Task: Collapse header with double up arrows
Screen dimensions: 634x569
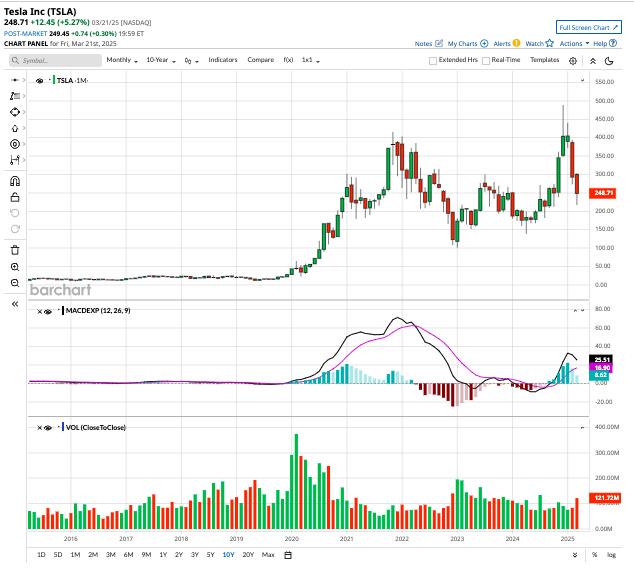Action: point(592,61)
